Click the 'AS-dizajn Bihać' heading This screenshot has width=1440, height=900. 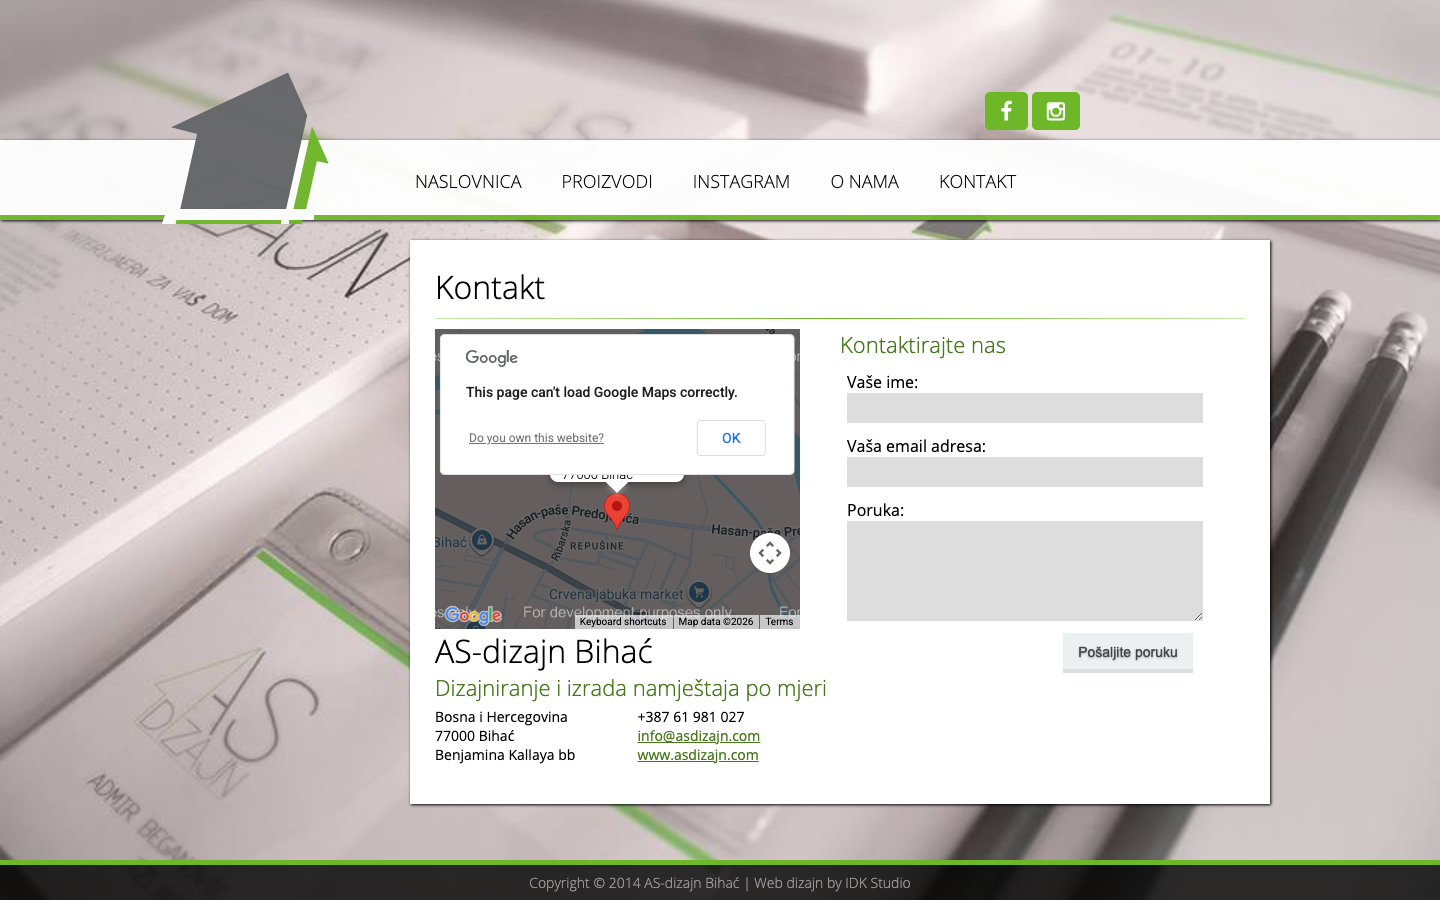544,652
